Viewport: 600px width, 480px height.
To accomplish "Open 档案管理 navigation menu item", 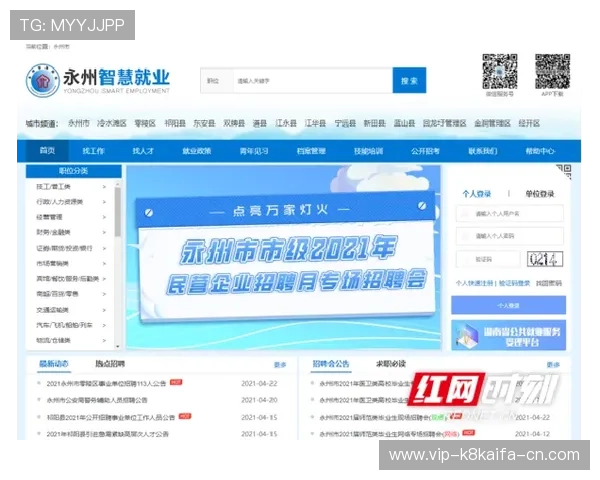I will pos(311,151).
